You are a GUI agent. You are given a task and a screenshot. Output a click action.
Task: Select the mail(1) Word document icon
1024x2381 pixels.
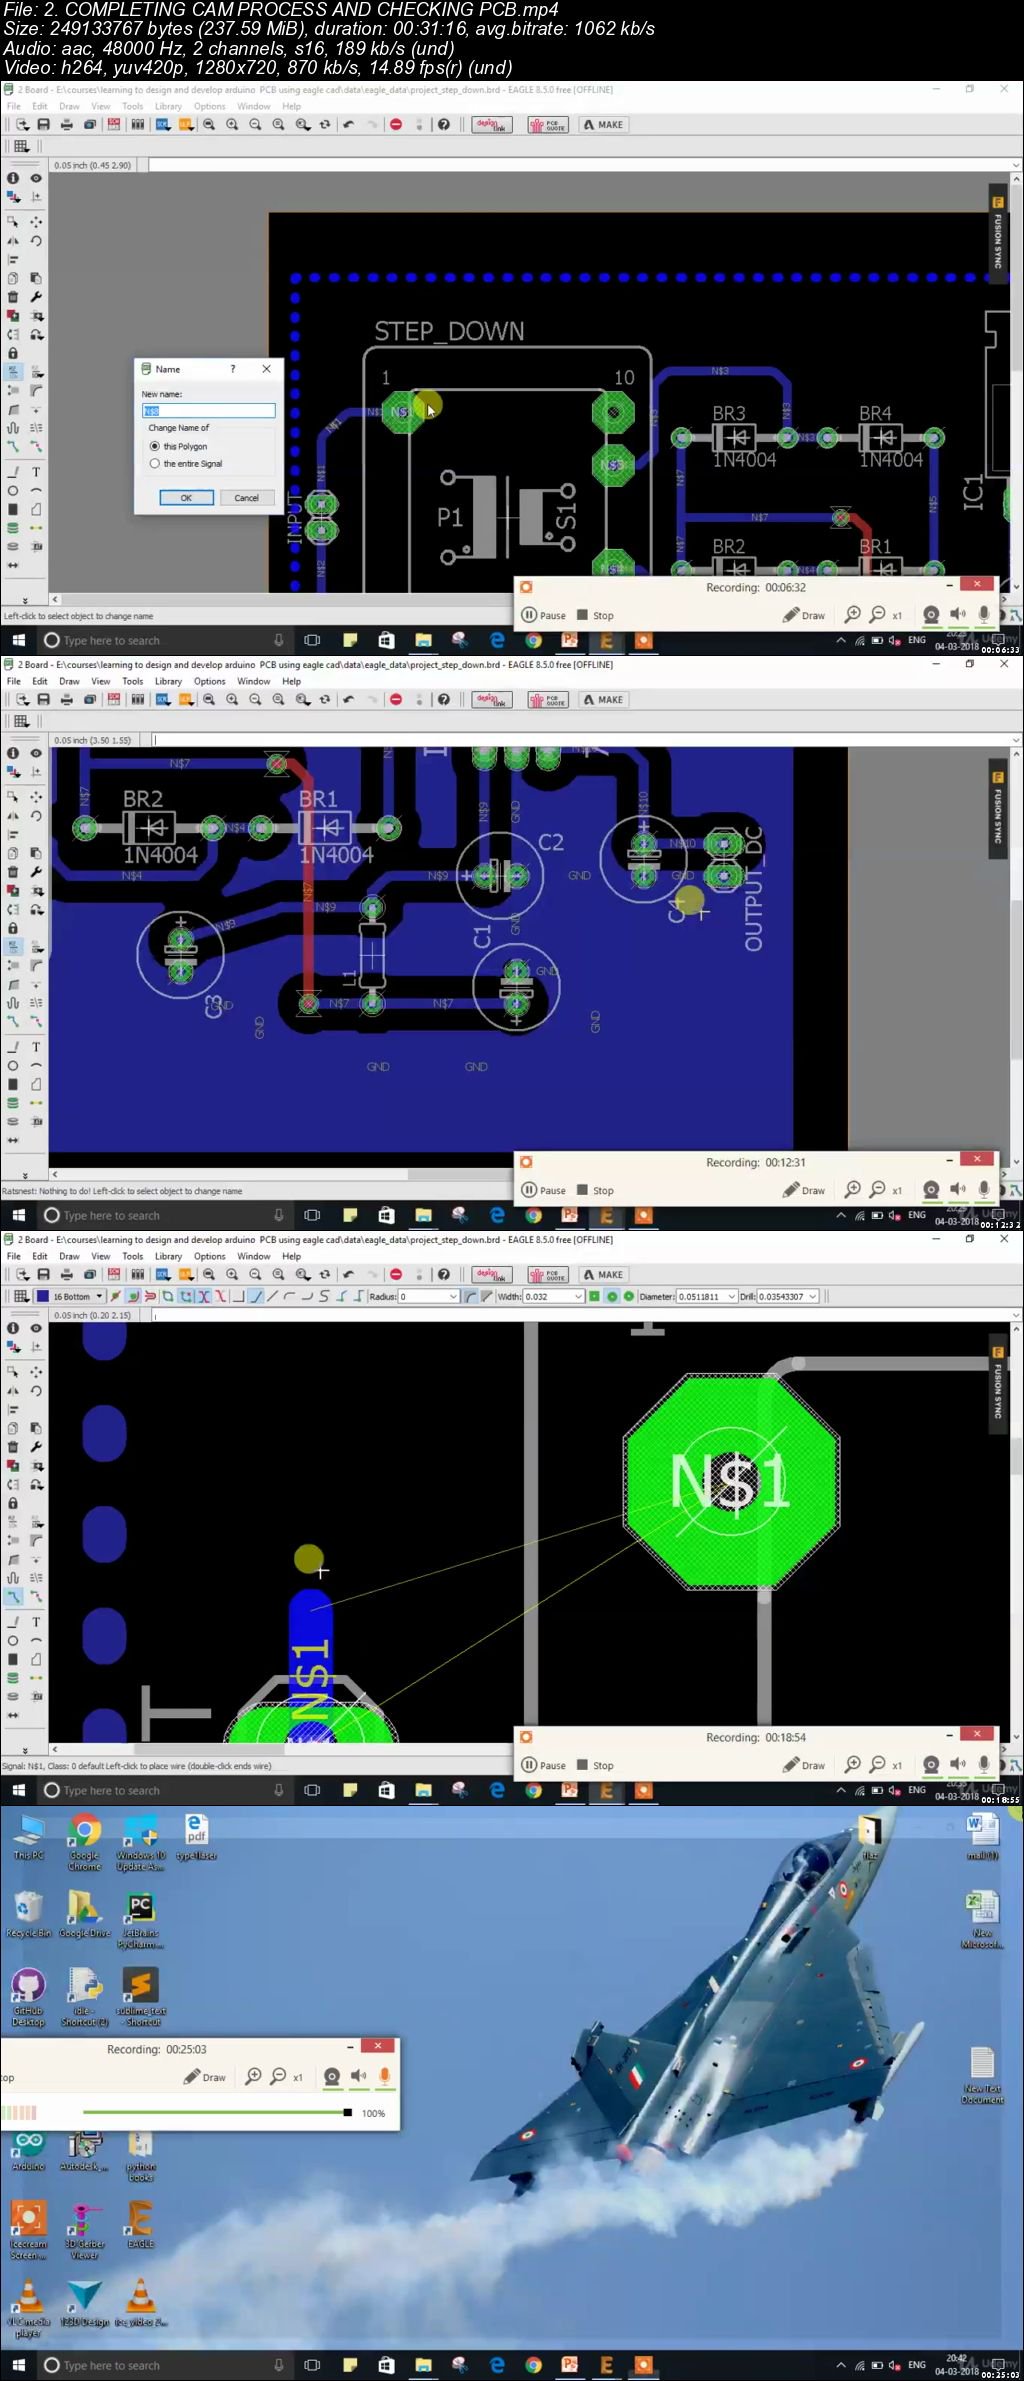click(x=982, y=1838)
